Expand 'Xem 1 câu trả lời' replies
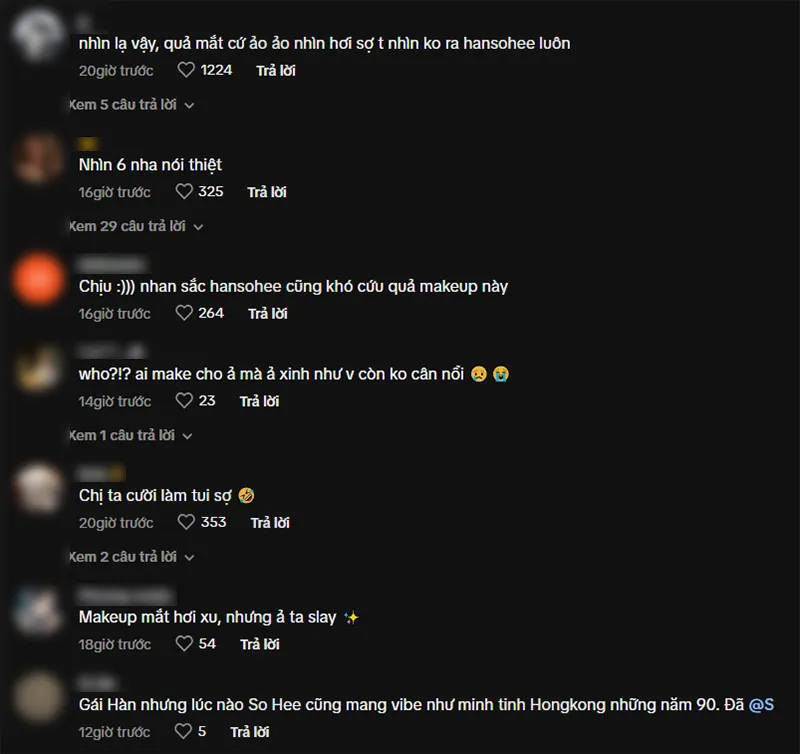Image resolution: width=800 pixels, height=754 pixels. [131, 436]
